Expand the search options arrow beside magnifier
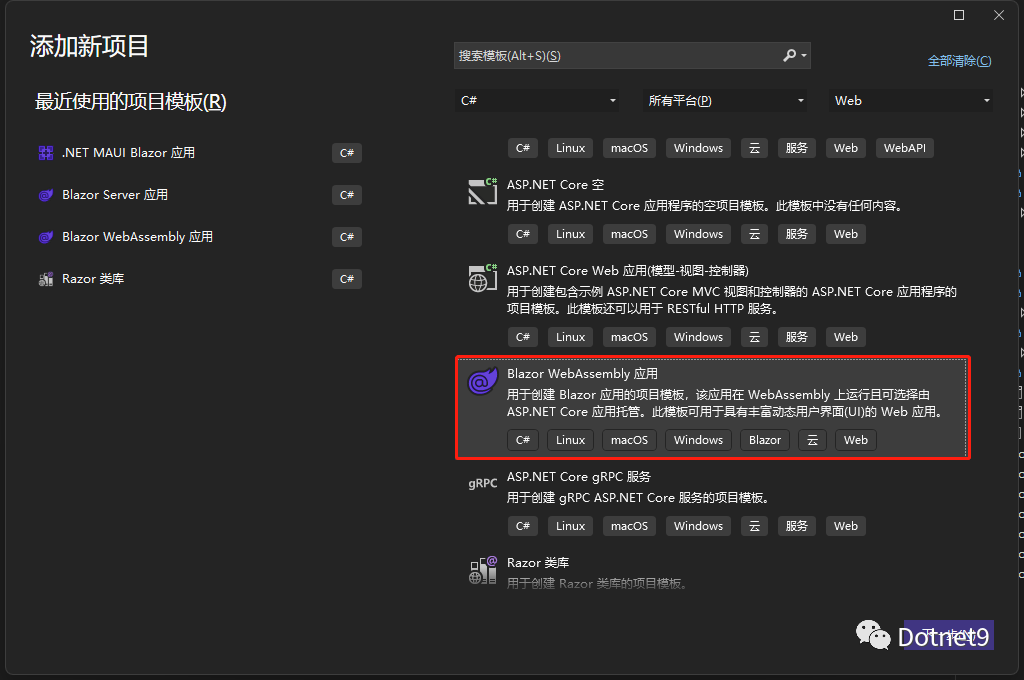The width and height of the screenshot is (1024, 680). pos(804,56)
